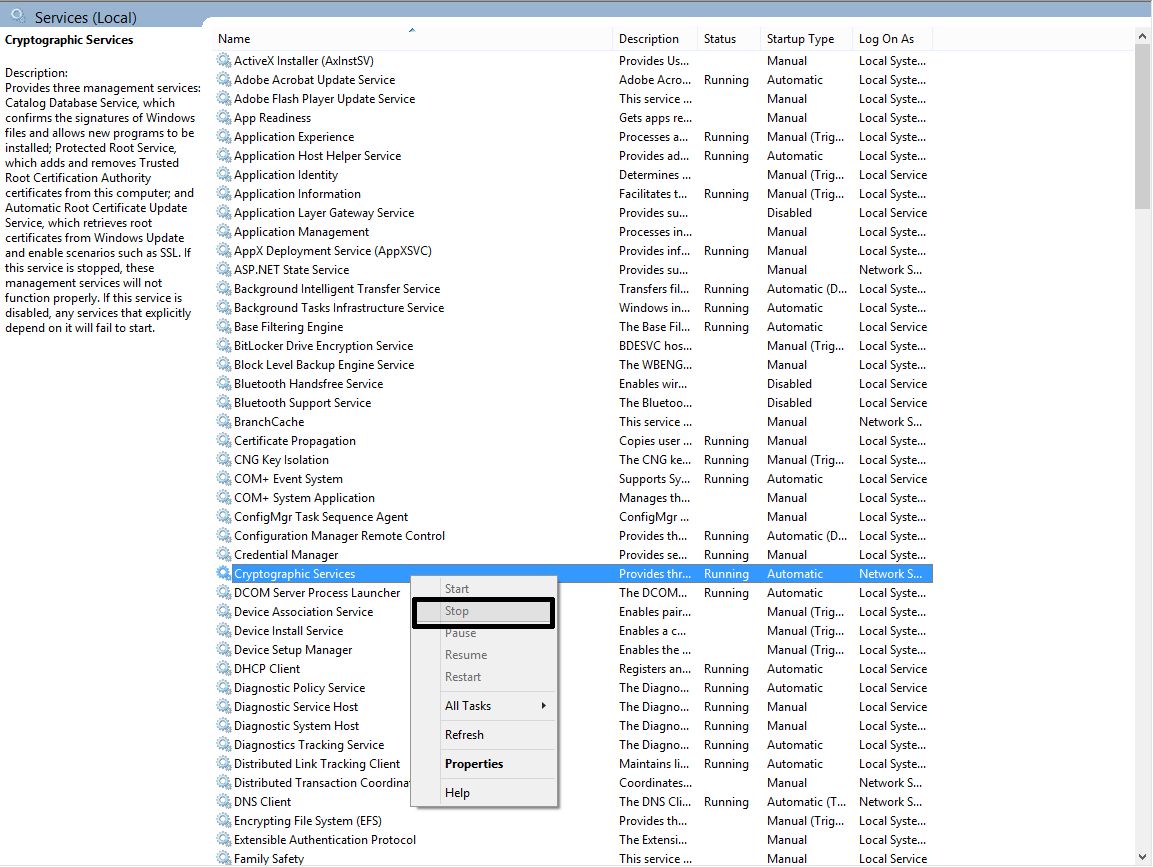Click the Encrypting File System gear icon
Screen dimensions: 1153x867
click(224, 821)
